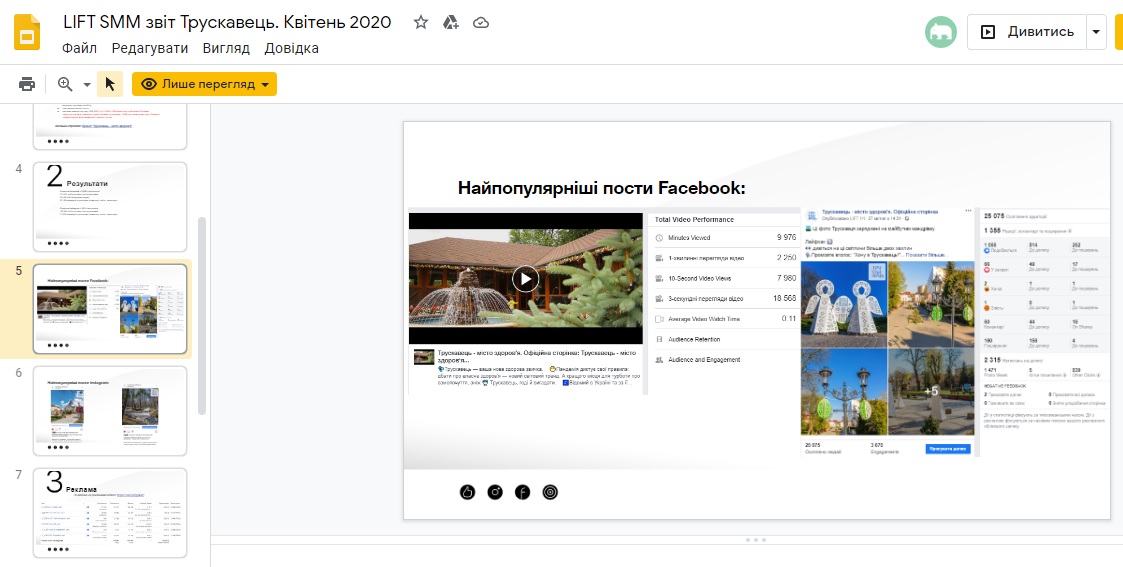The image size is (1123, 567).
Task: Select slide 4 Результати thumbnail
Action: 110,207
